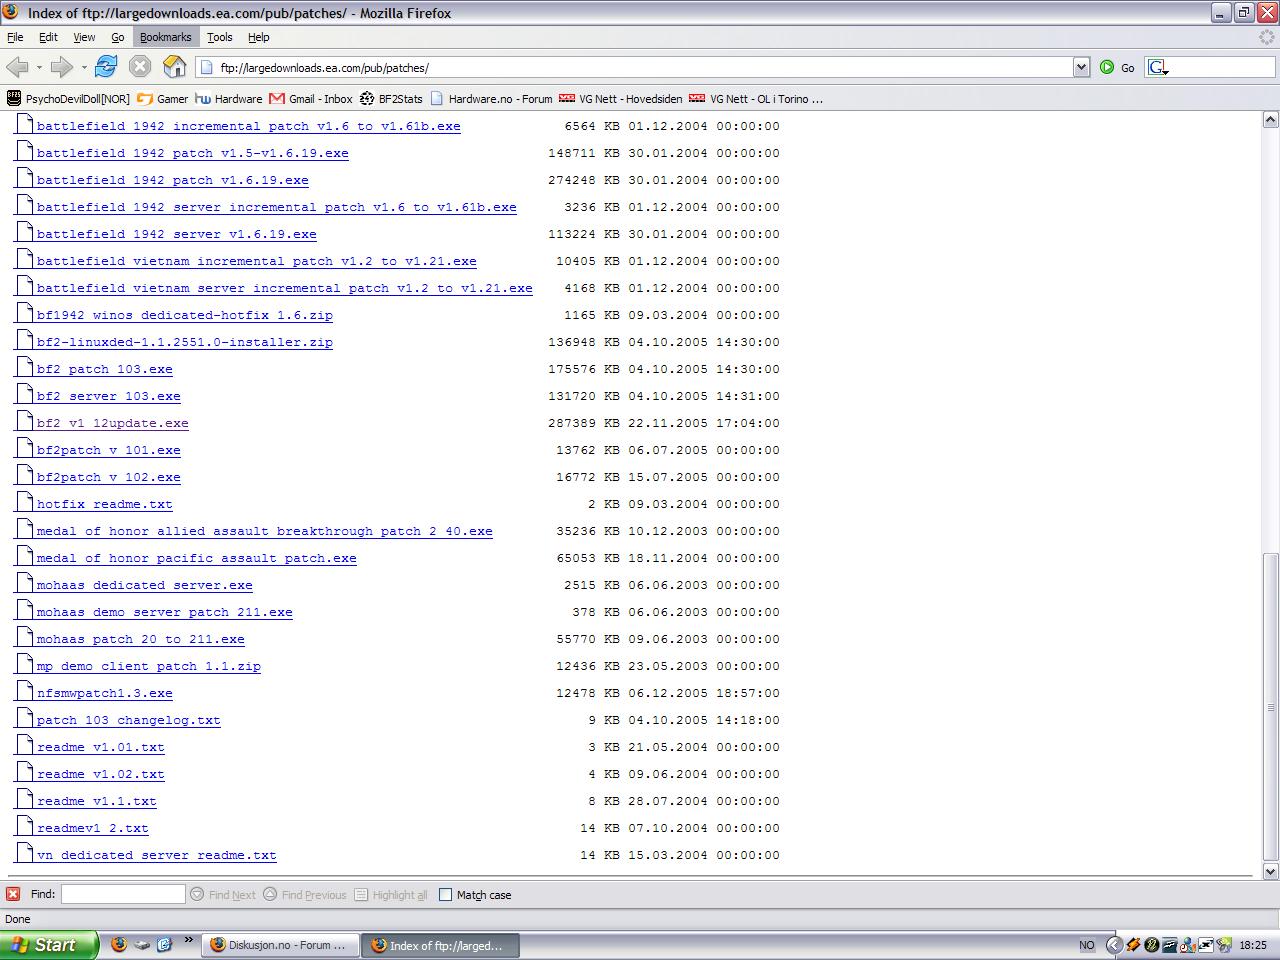Click the 18:25 system clock
The image size is (1280, 960).
1253,945
